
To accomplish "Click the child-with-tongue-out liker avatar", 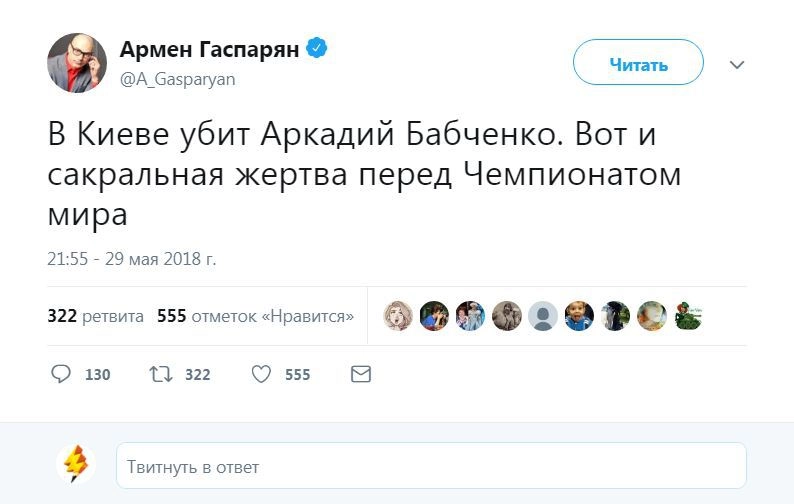I will (578, 316).
